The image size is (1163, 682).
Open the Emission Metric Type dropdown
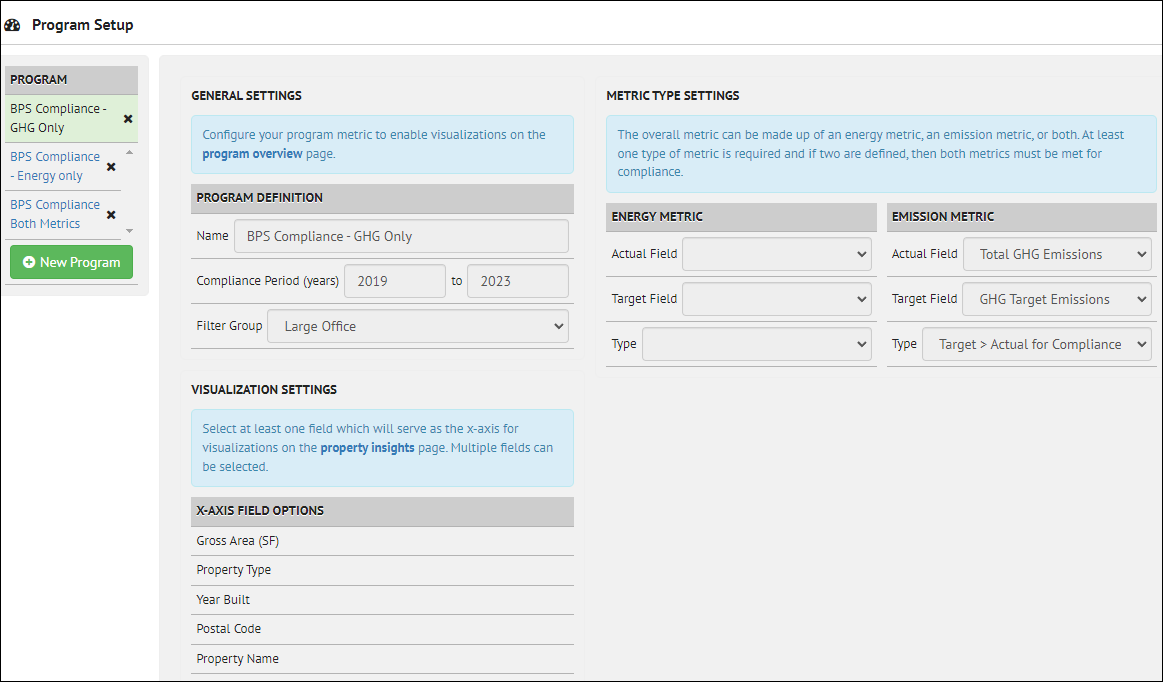tap(1037, 343)
